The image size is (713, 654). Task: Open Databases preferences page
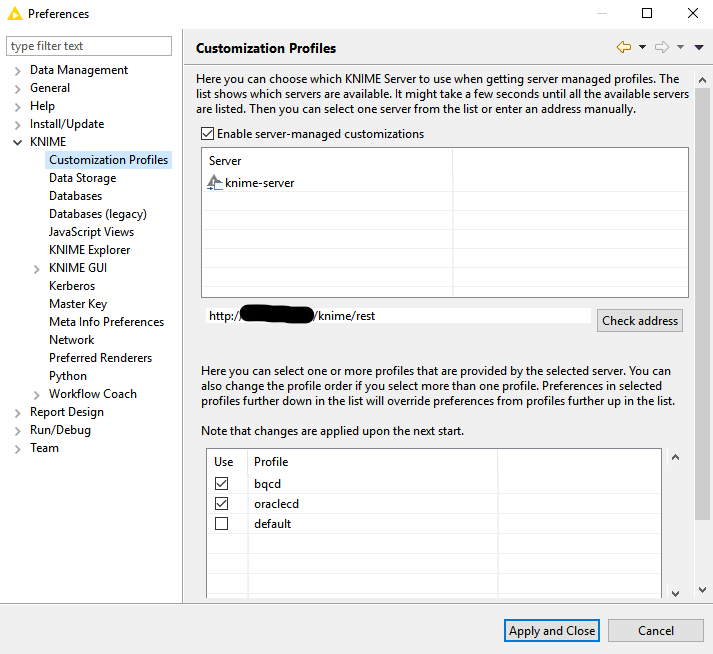coord(75,196)
